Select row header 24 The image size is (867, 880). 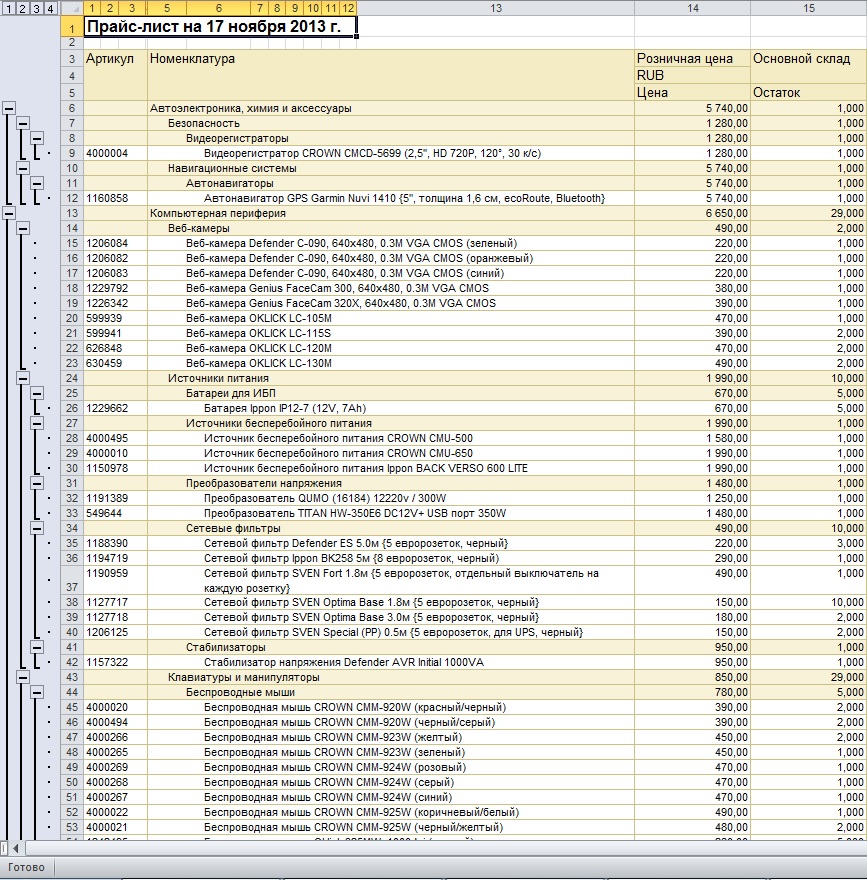72,378
